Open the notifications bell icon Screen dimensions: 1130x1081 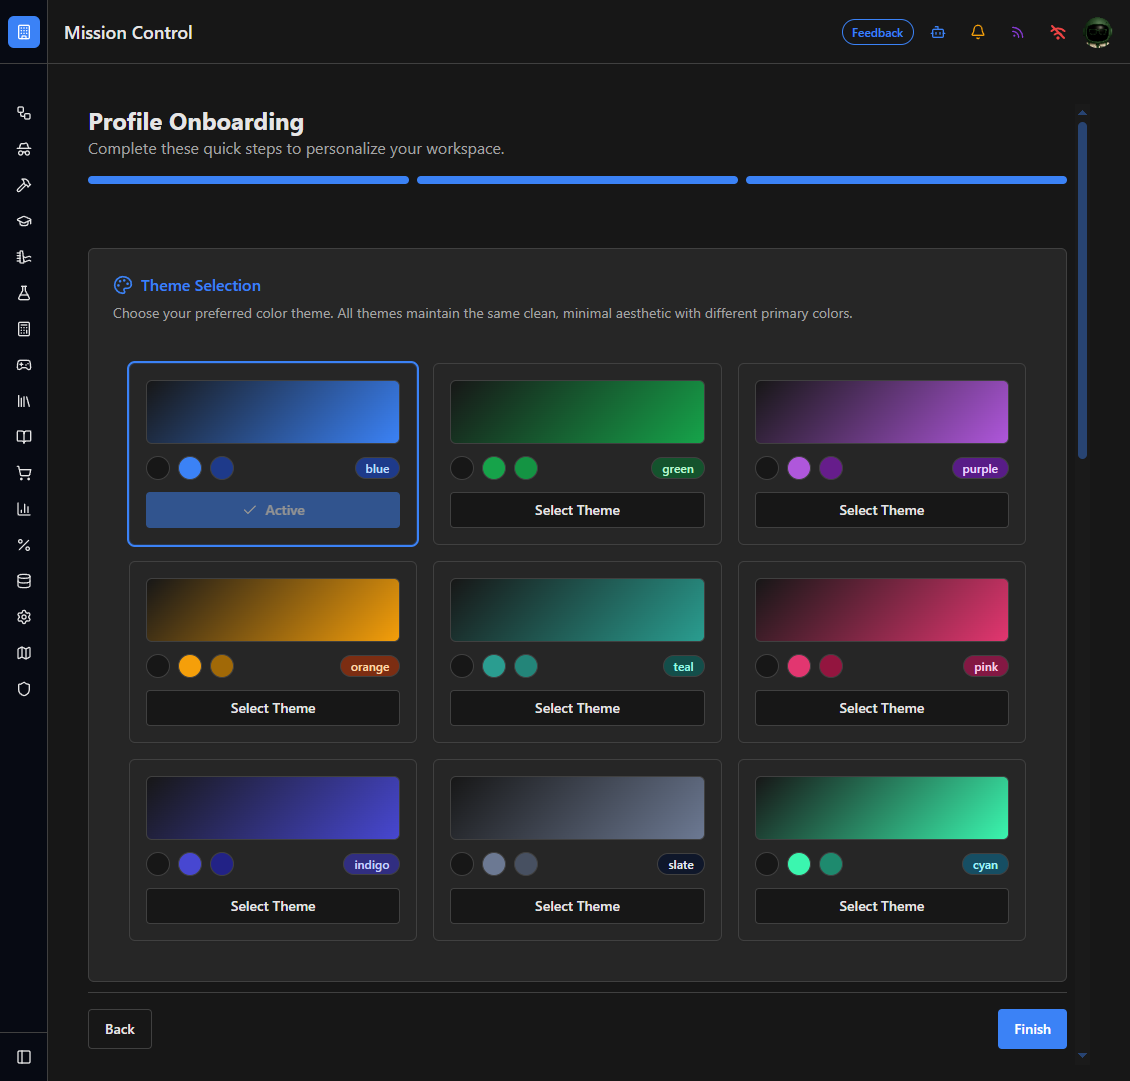point(978,32)
